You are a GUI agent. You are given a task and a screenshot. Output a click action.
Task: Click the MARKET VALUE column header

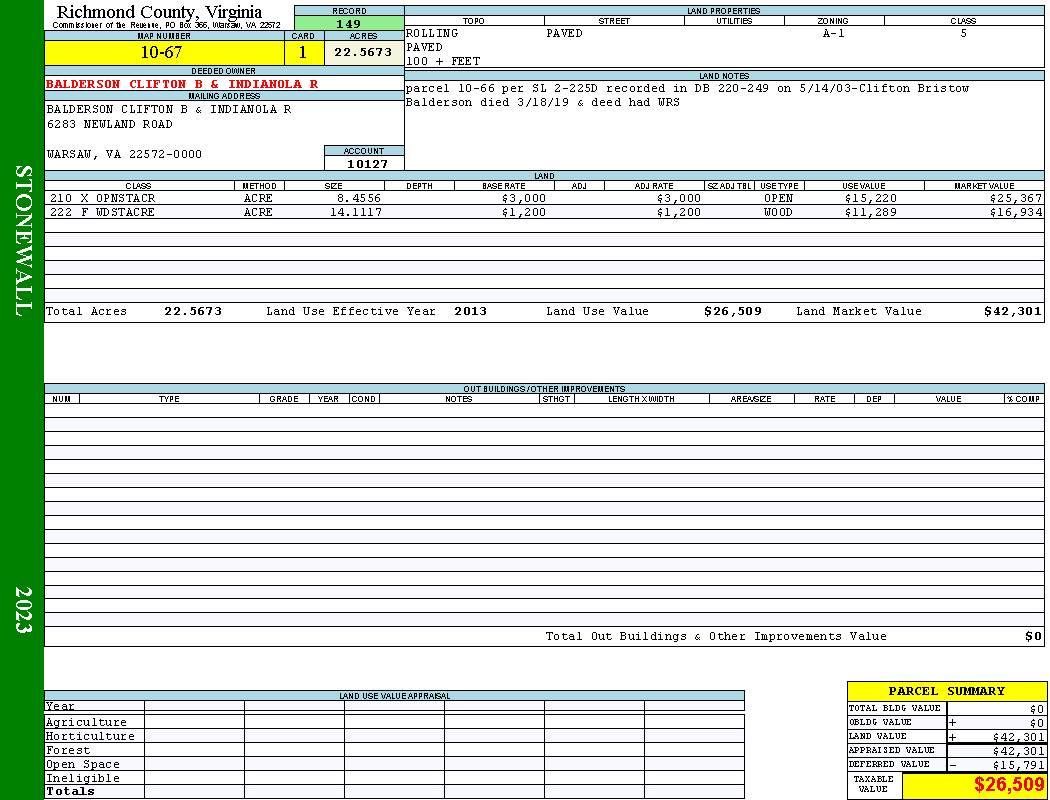coord(984,186)
